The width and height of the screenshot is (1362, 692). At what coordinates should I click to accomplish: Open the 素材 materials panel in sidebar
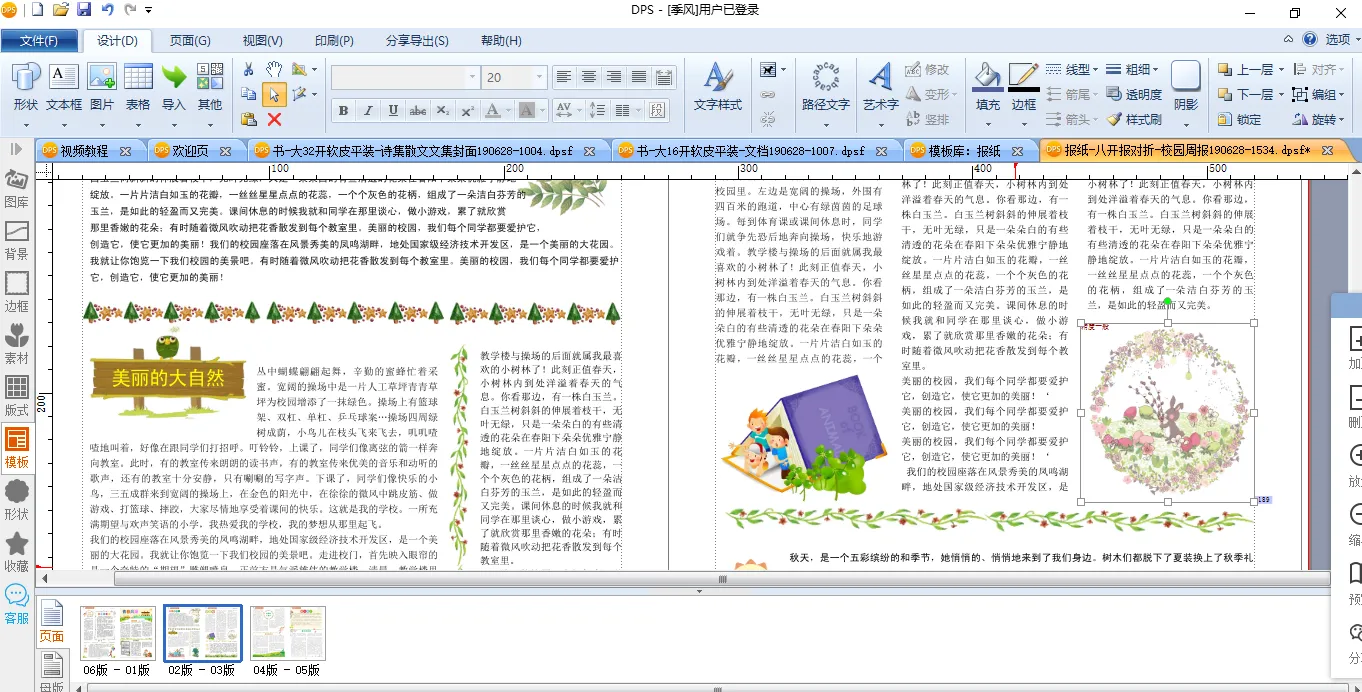[17, 342]
